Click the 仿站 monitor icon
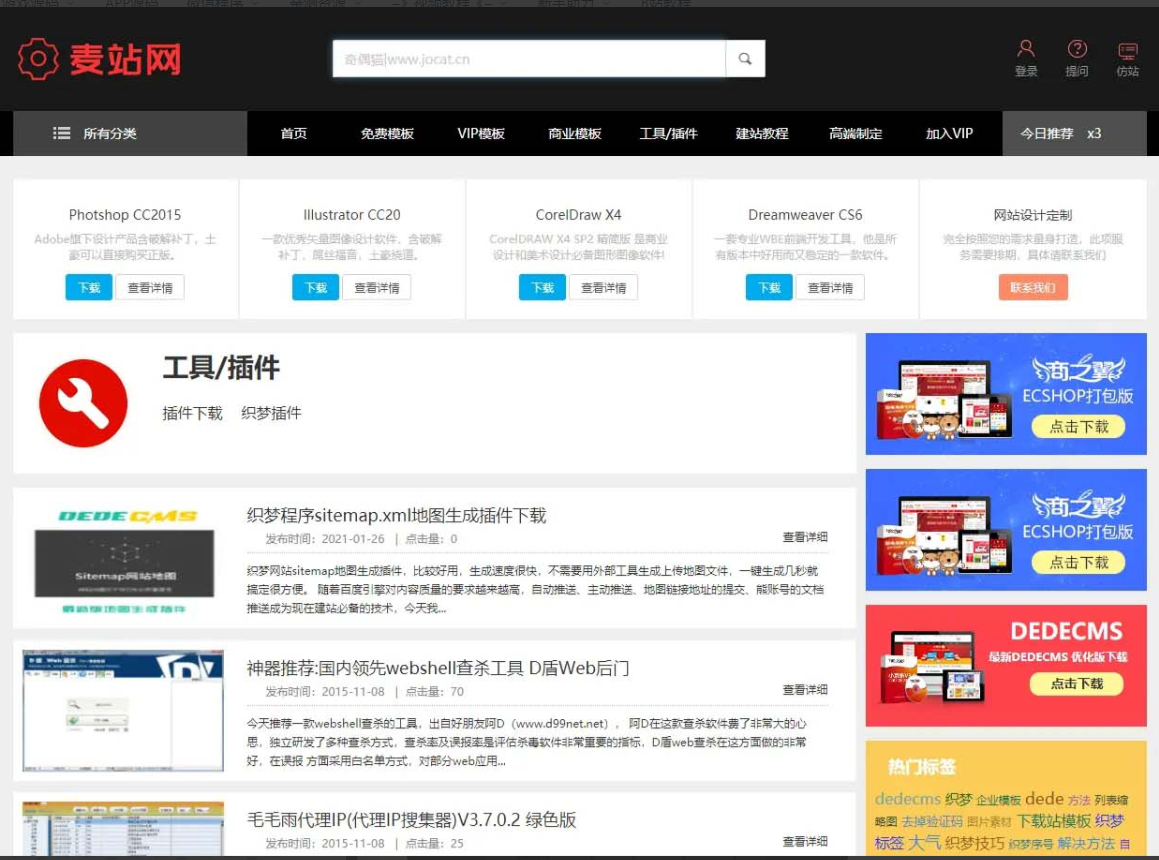The width and height of the screenshot is (1159, 860). 1128,50
